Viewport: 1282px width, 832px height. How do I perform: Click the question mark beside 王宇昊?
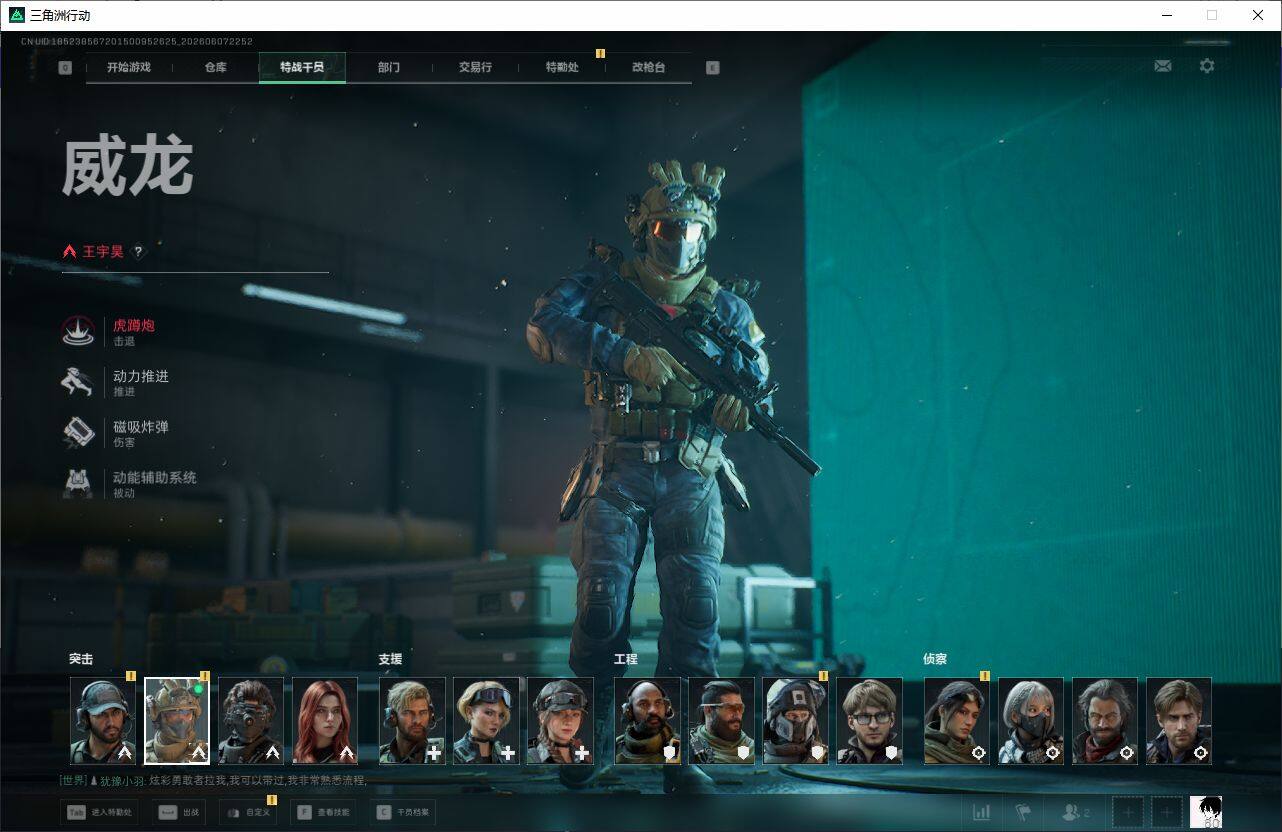coord(138,252)
